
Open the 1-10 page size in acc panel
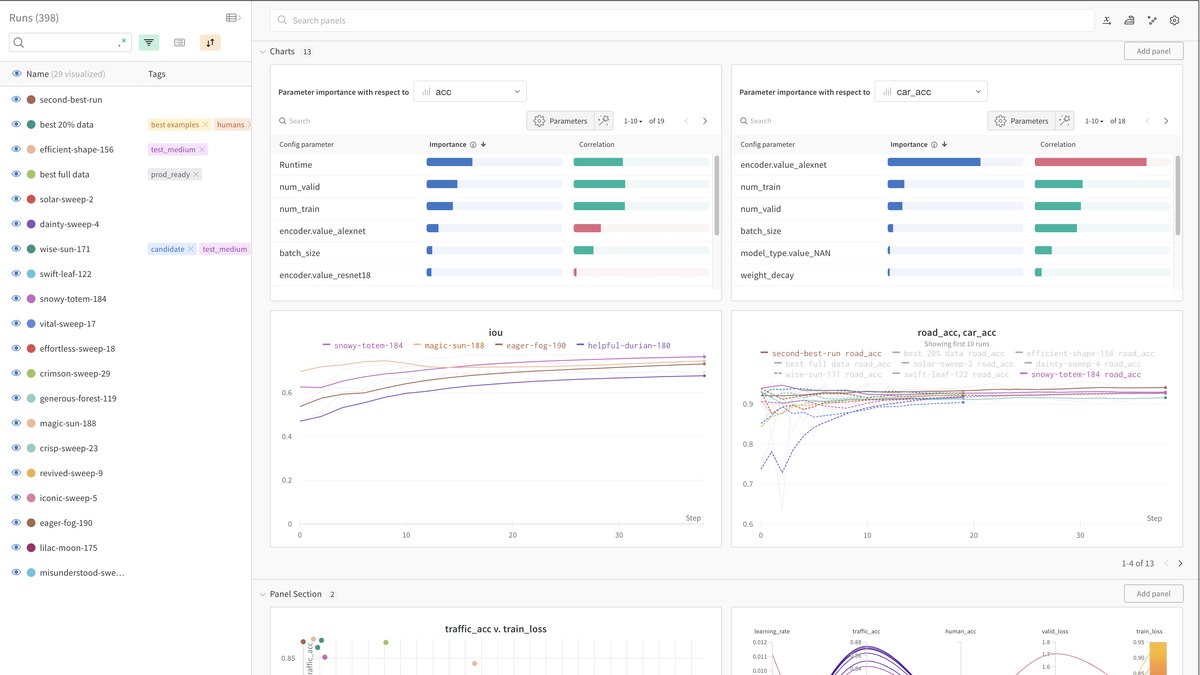tap(633, 121)
